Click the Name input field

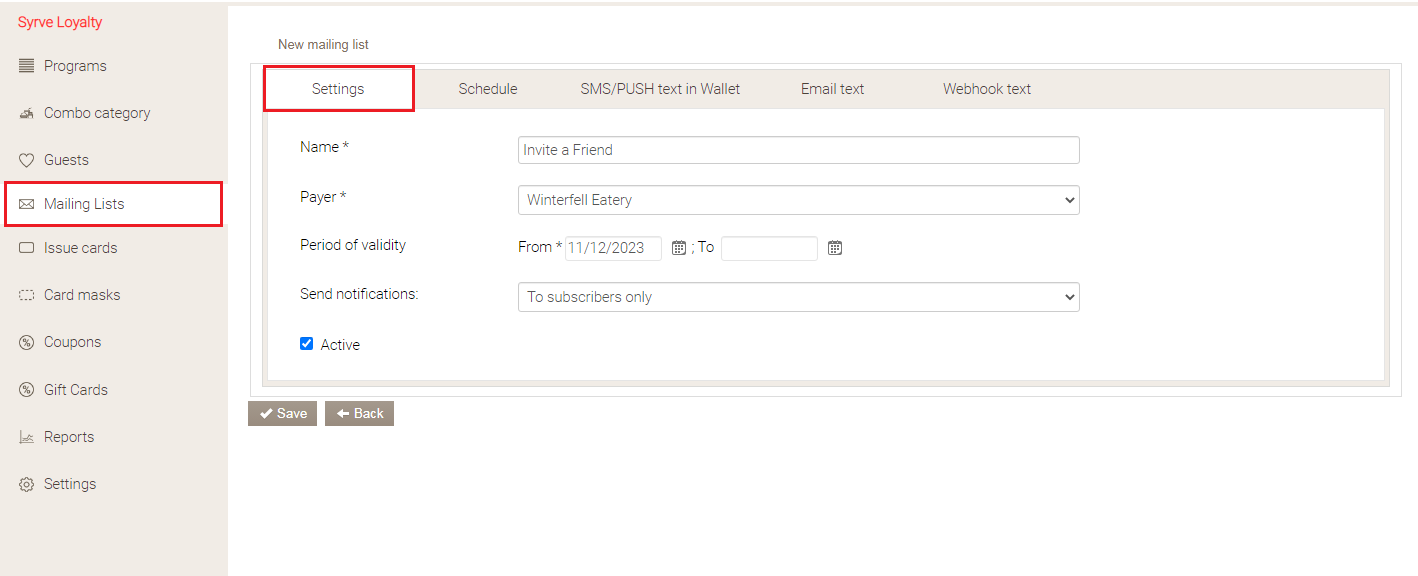[798, 150]
